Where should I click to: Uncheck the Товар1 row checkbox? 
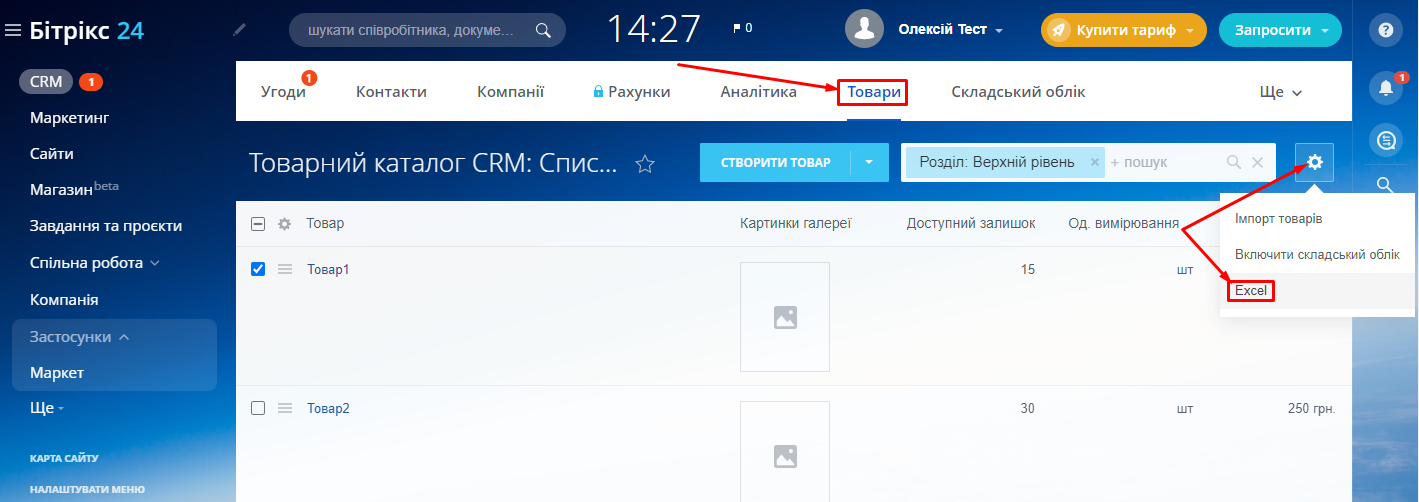(x=258, y=269)
